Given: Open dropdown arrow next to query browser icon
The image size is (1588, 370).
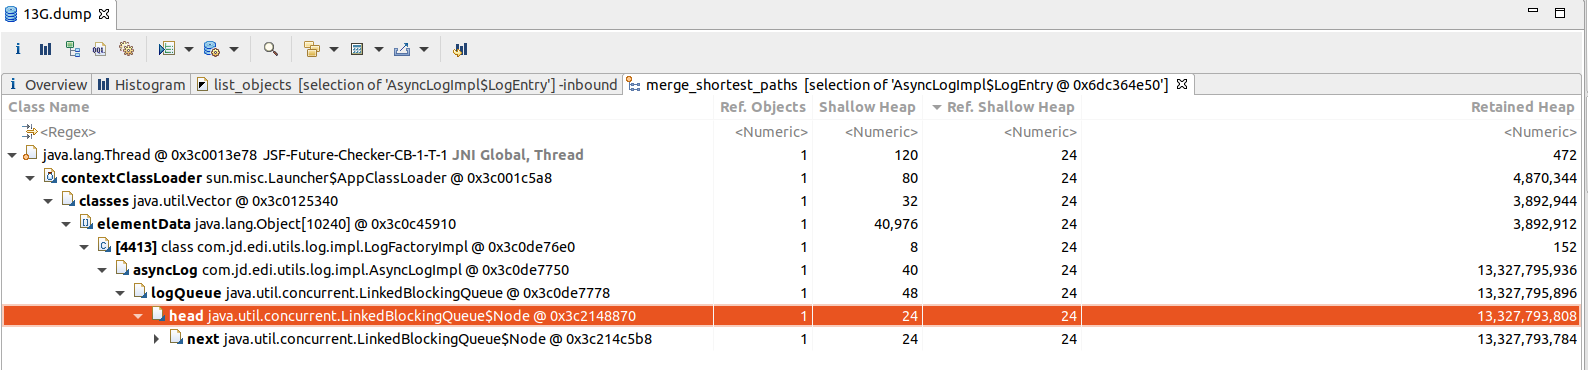Looking at the screenshot, I should pos(234,49).
